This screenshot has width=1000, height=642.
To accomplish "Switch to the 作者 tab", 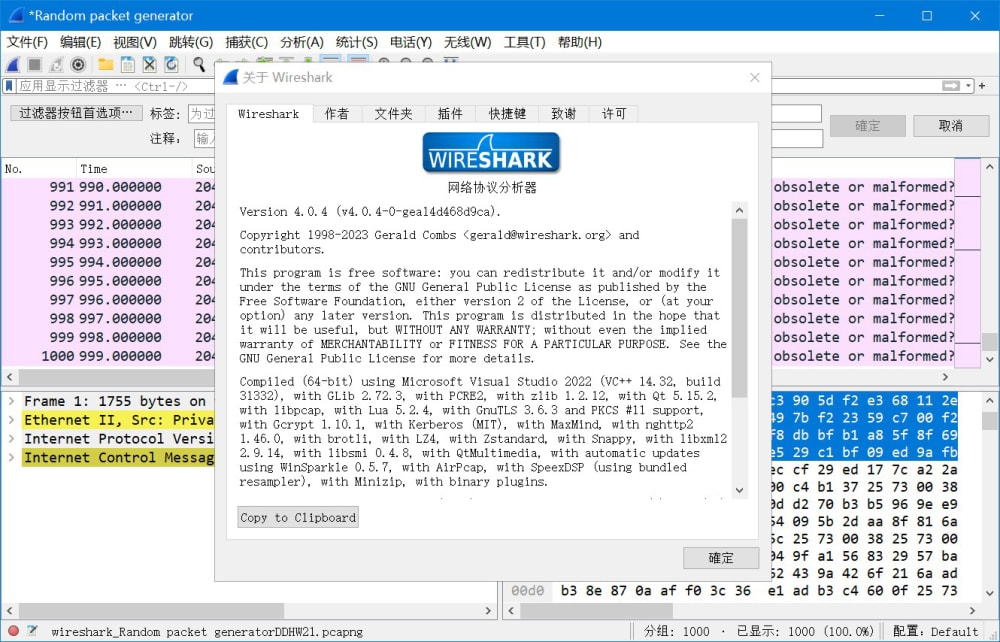I will pos(336,114).
